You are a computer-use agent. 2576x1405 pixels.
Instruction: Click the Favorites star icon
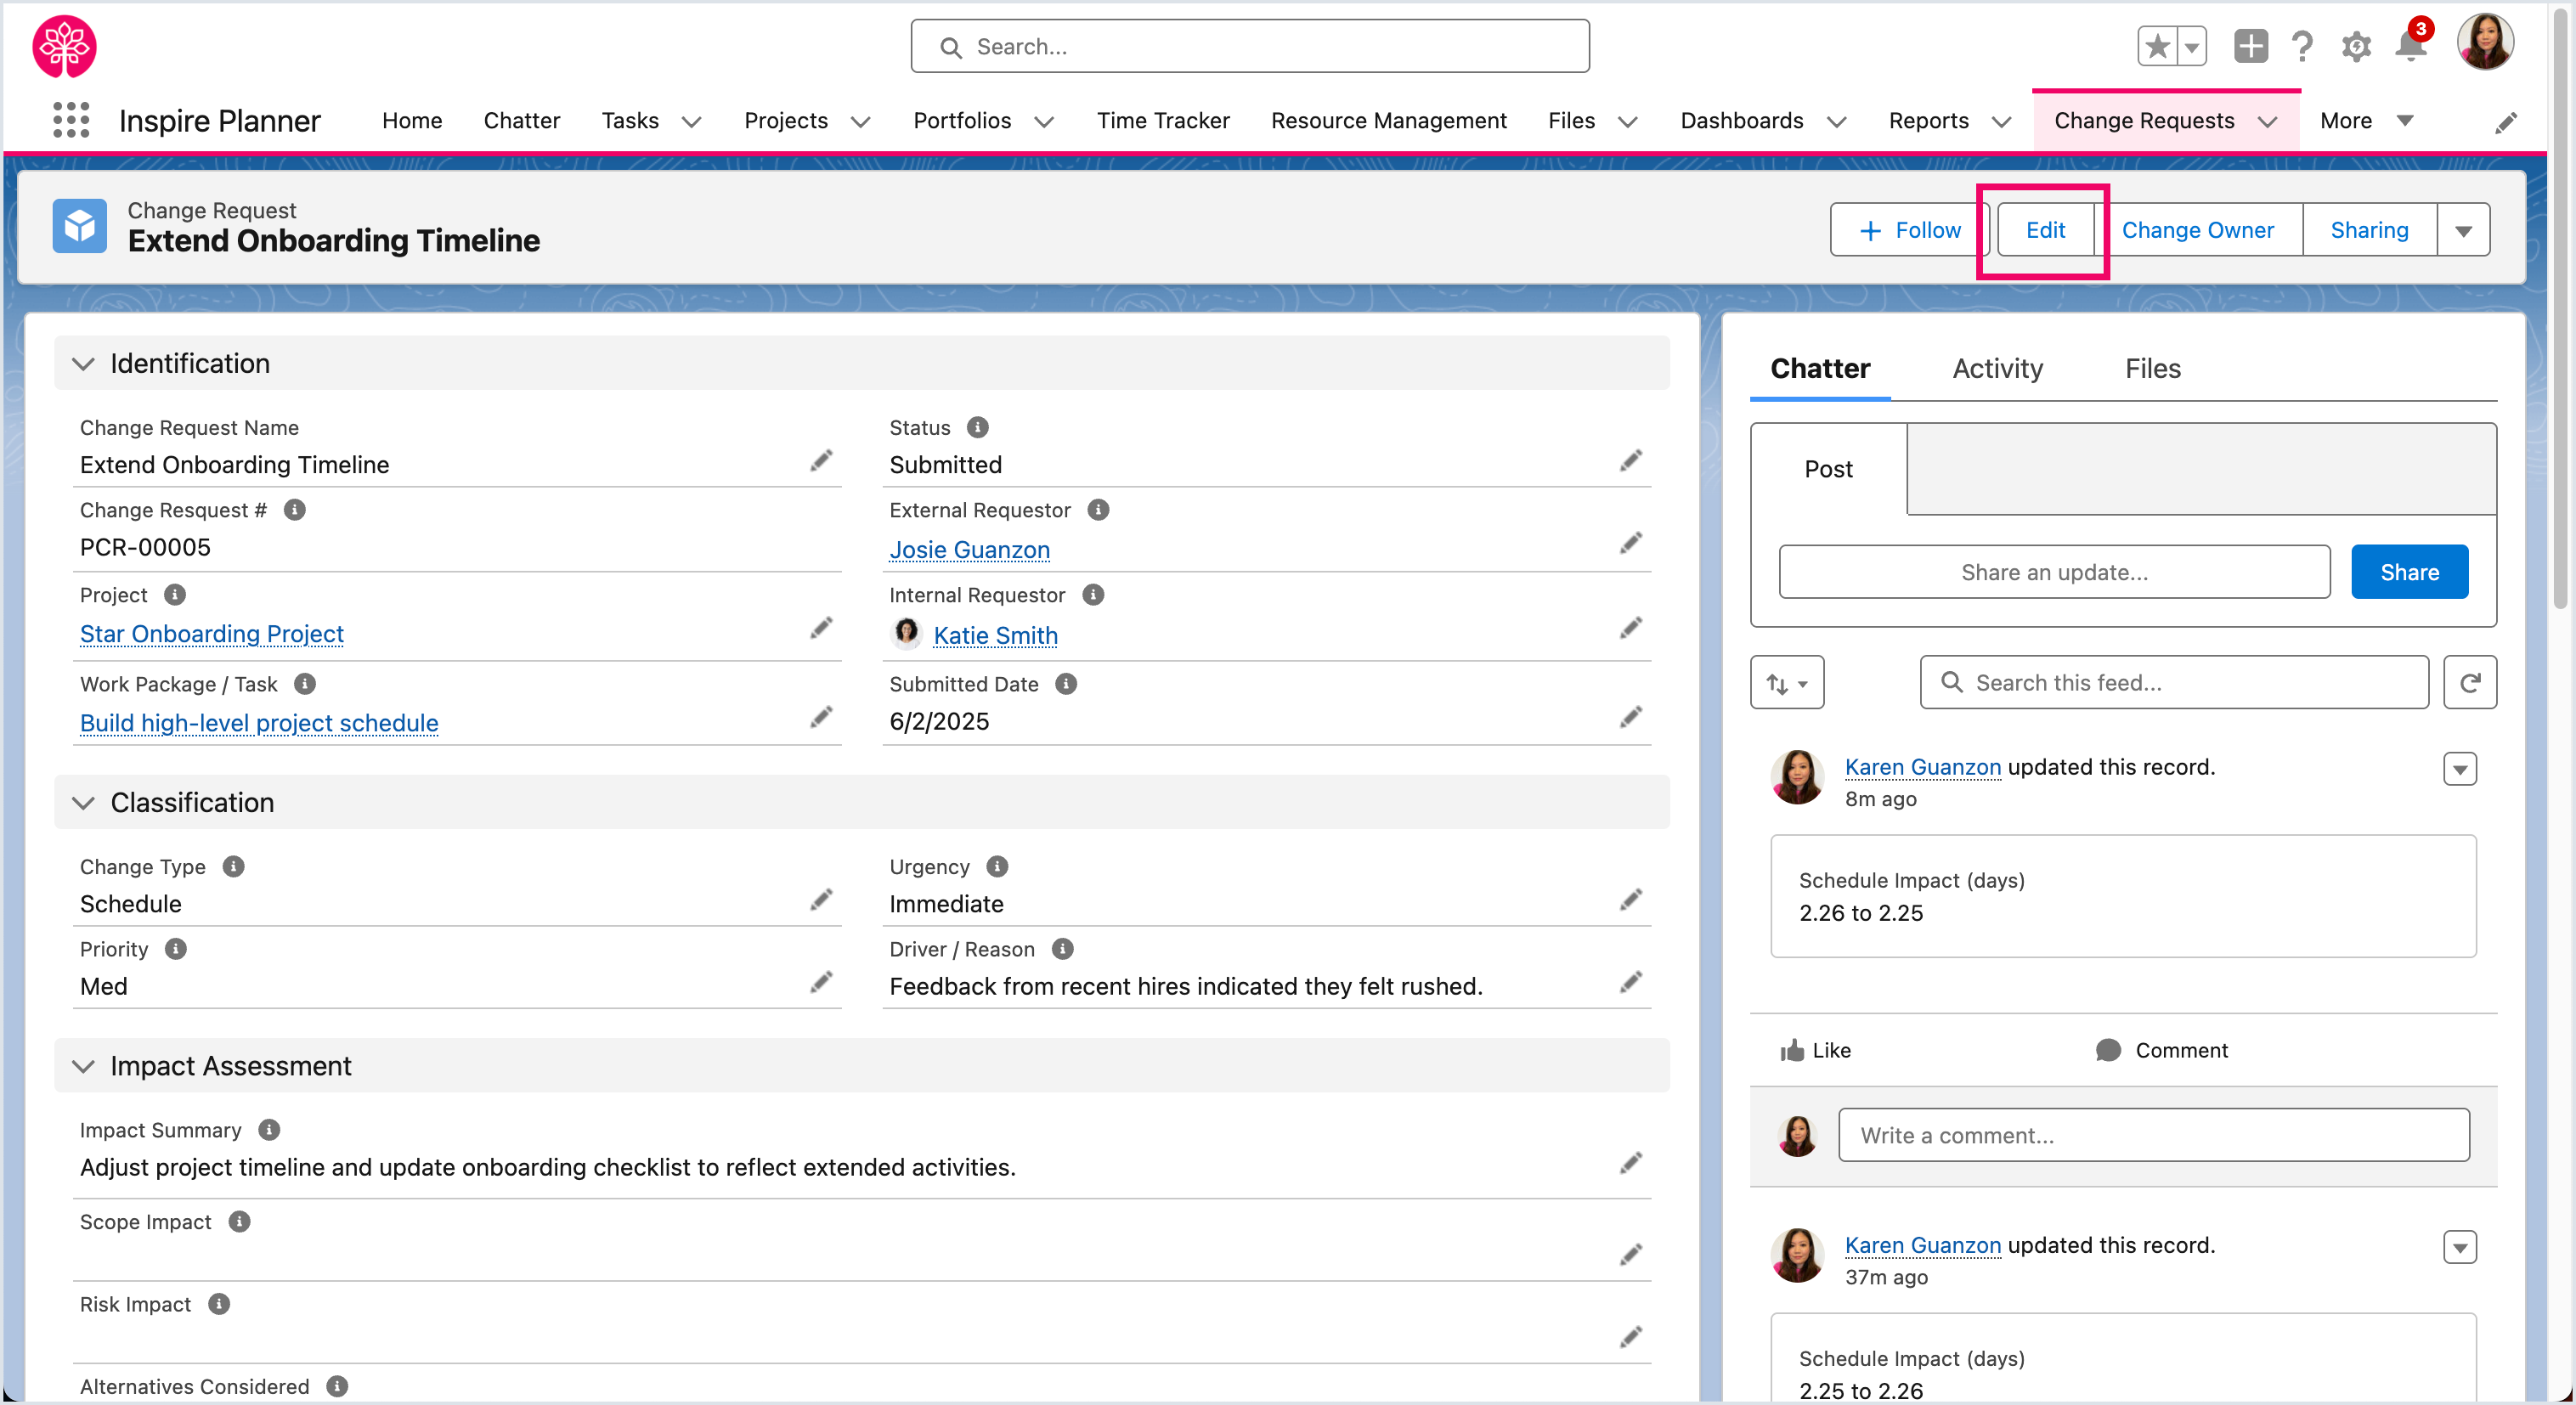(2157, 46)
